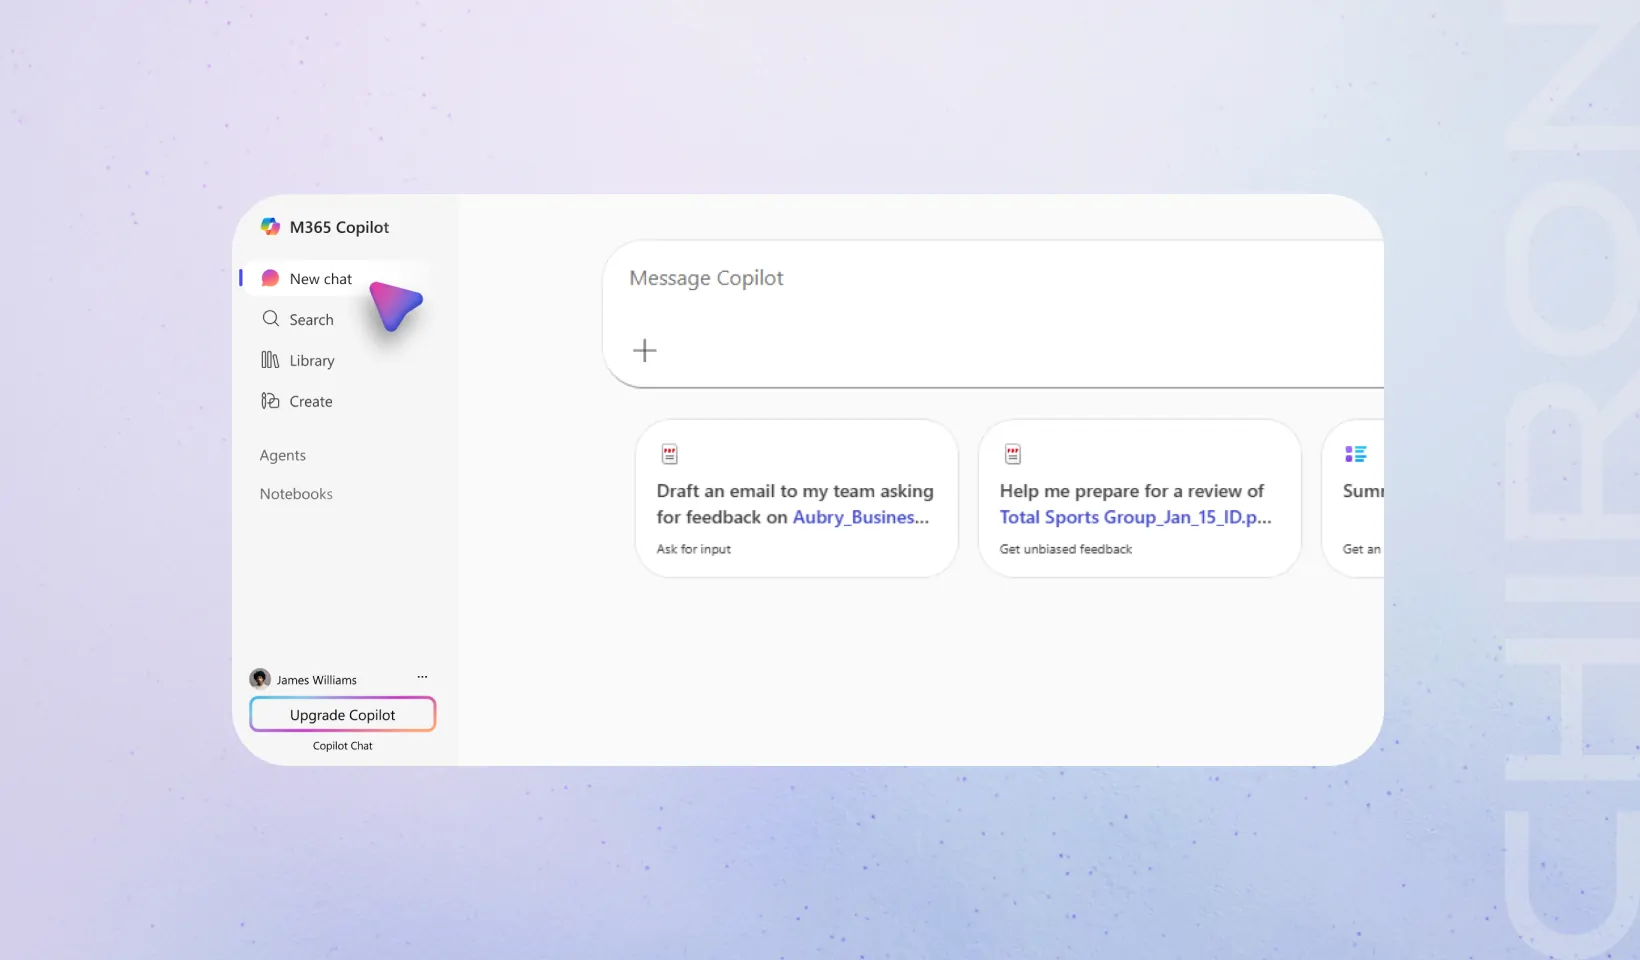This screenshot has width=1640, height=960.
Task: Click the M365 Copilot logo icon
Action: pos(270,227)
